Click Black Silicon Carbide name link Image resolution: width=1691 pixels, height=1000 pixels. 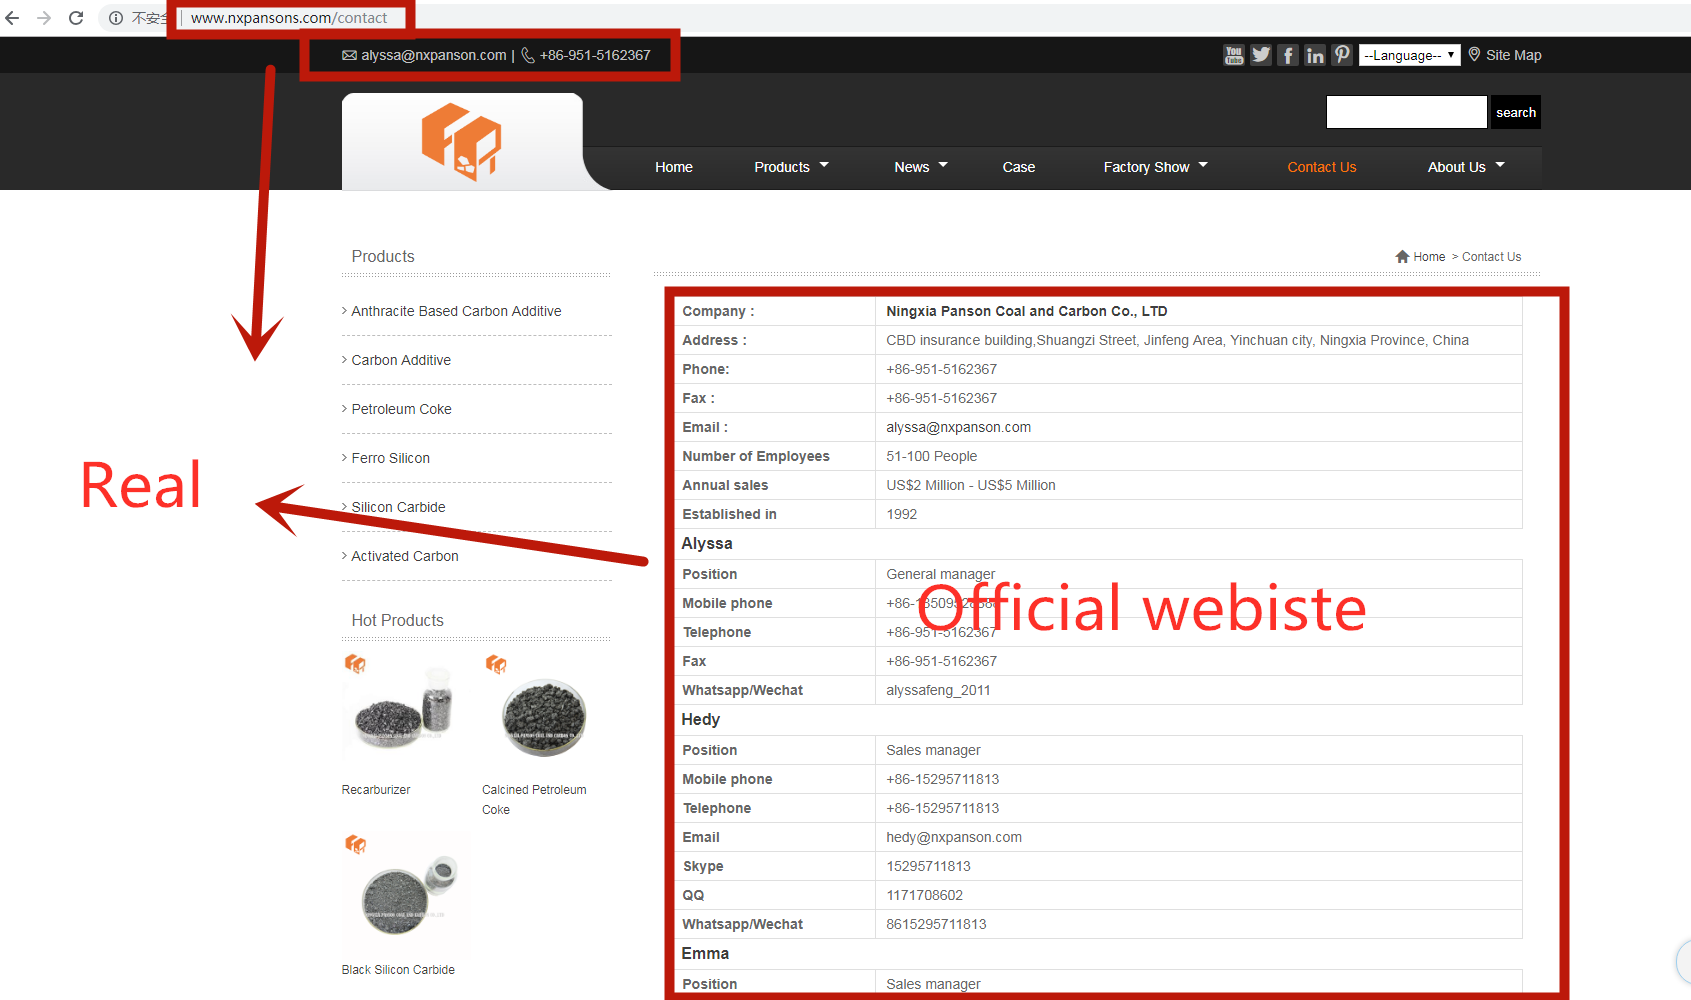(x=398, y=970)
